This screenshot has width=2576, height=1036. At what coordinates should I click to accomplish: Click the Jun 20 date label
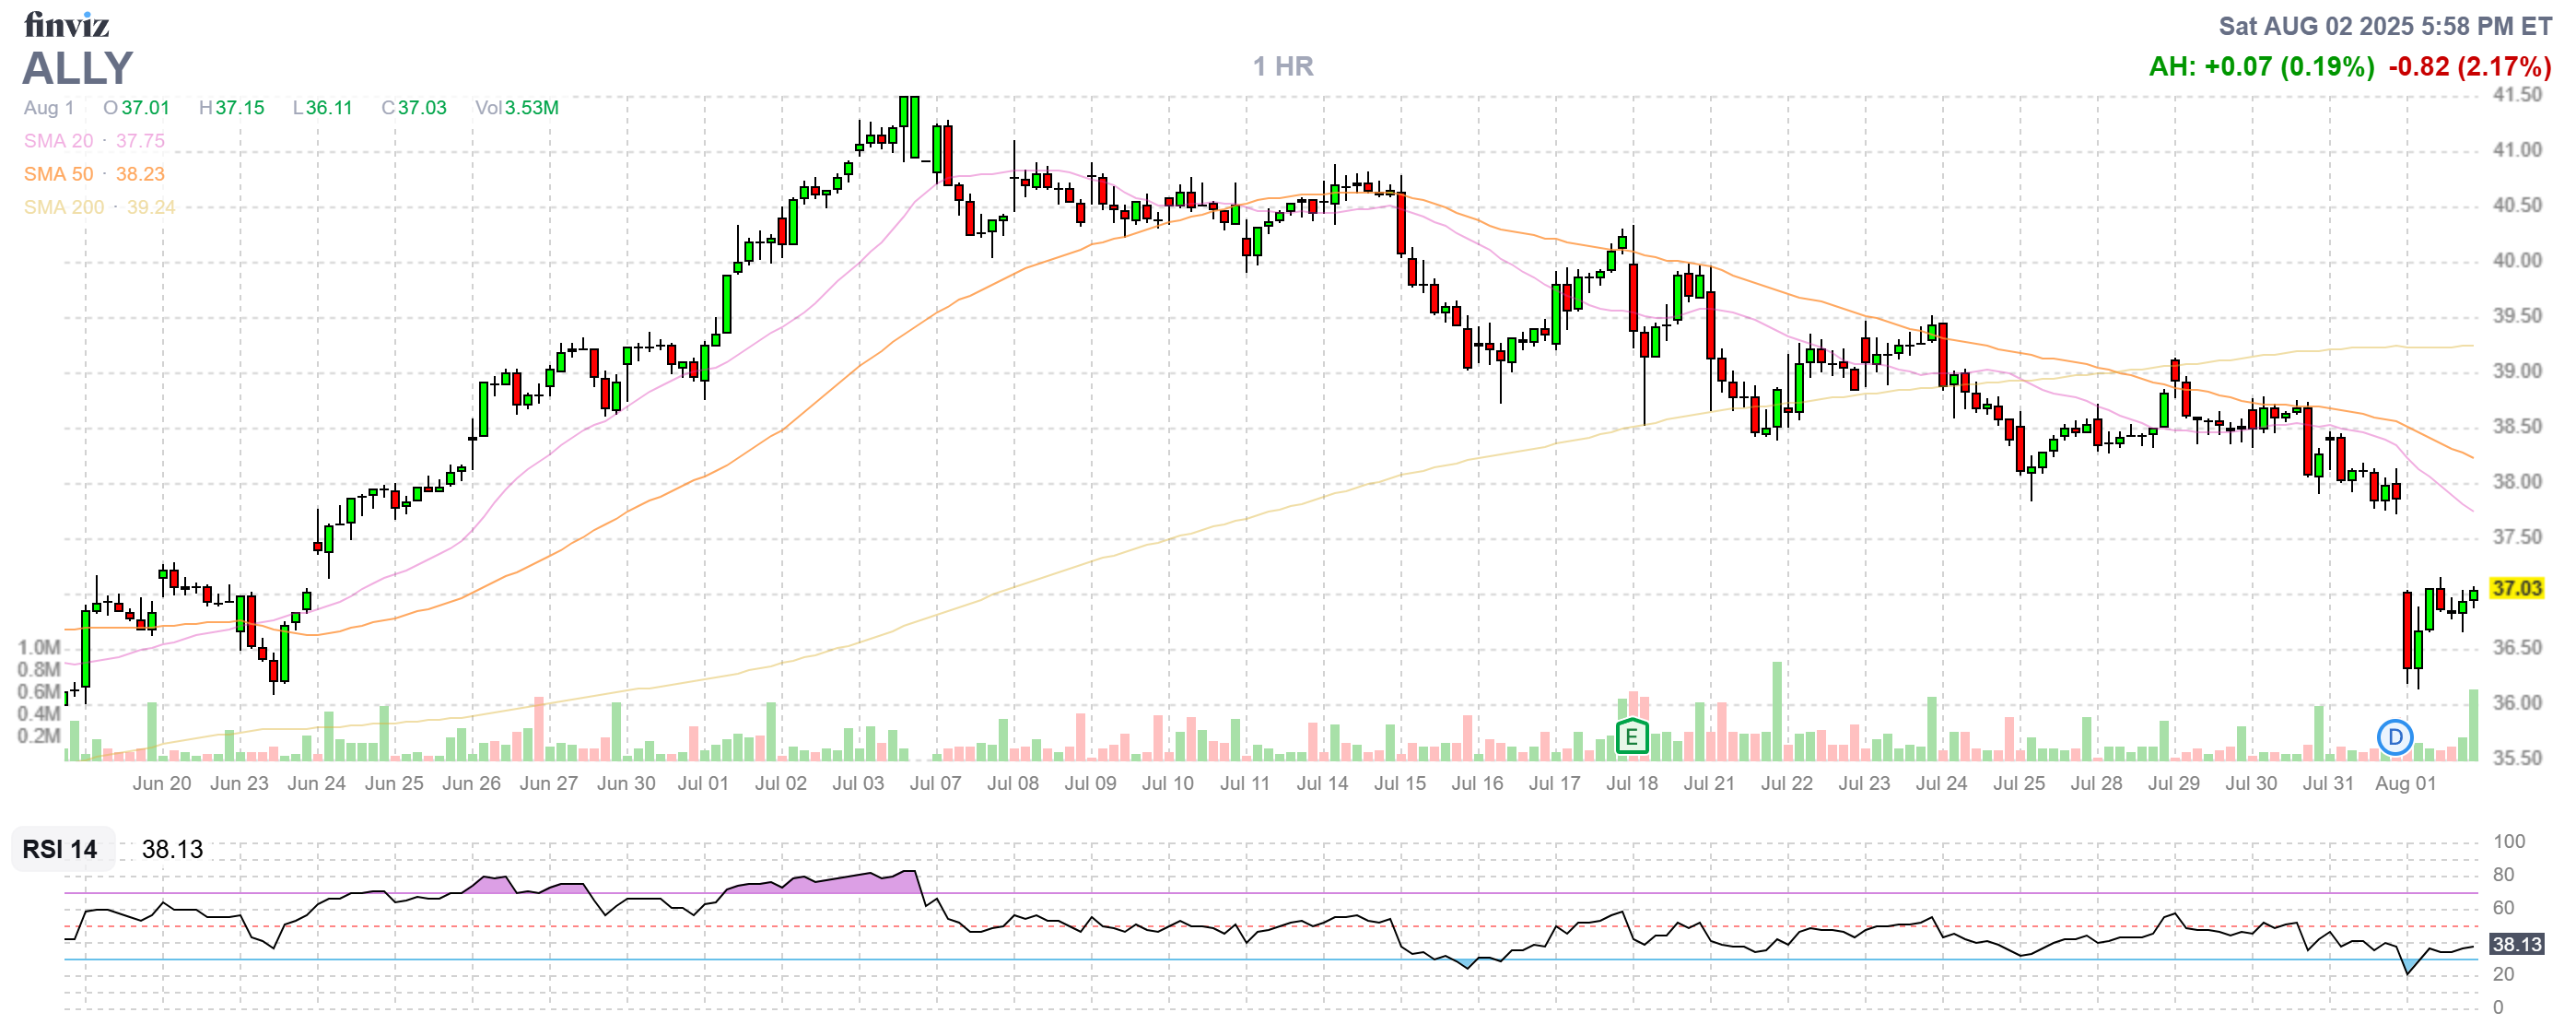coord(161,783)
